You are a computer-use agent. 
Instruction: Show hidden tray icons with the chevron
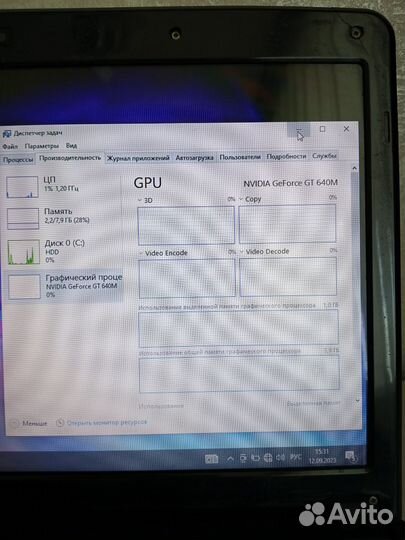pyautogui.click(x=230, y=459)
